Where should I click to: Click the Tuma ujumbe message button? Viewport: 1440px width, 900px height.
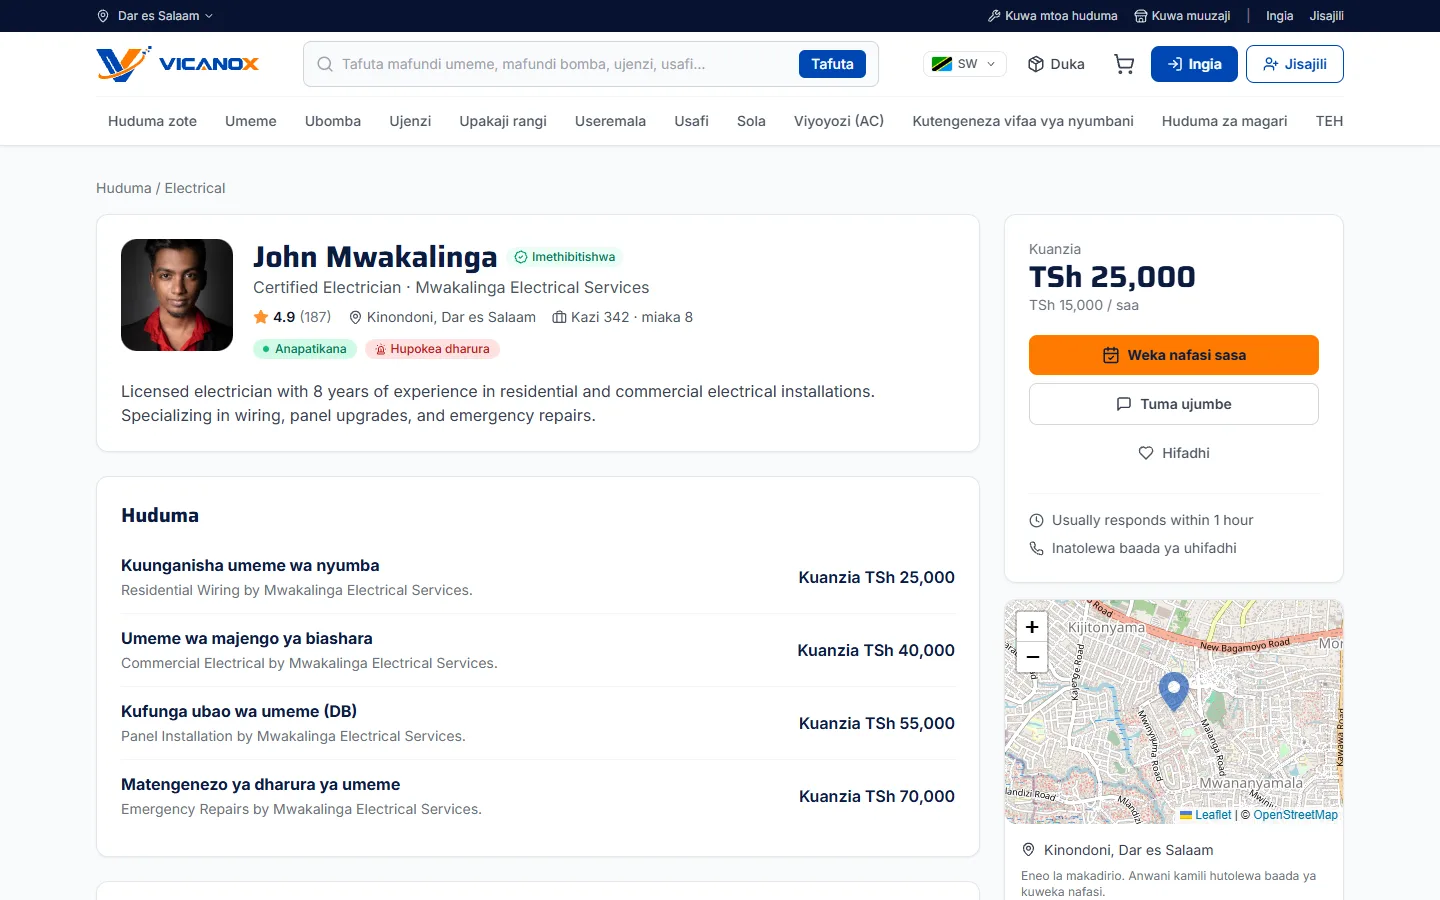click(x=1174, y=404)
